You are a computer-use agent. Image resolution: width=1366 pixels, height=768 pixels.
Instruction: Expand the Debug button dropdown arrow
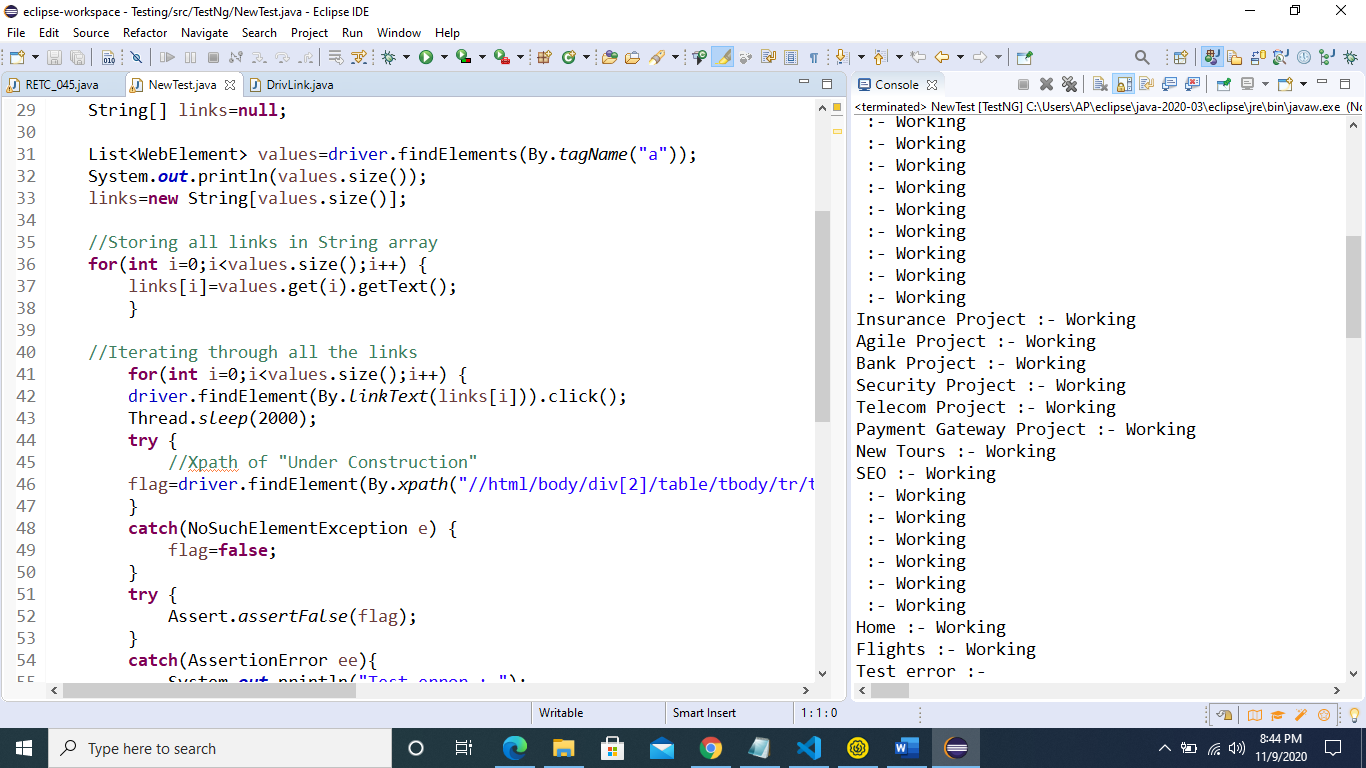click(406, 58)
